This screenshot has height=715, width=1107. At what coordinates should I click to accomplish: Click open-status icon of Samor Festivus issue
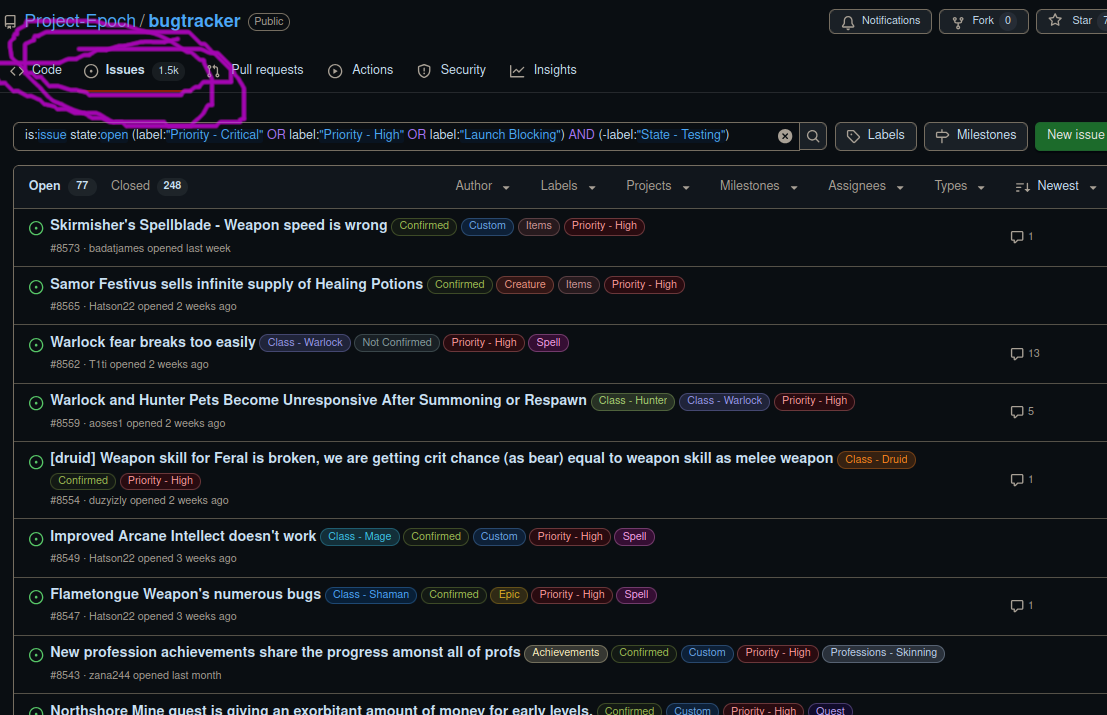tap(36, 287)
